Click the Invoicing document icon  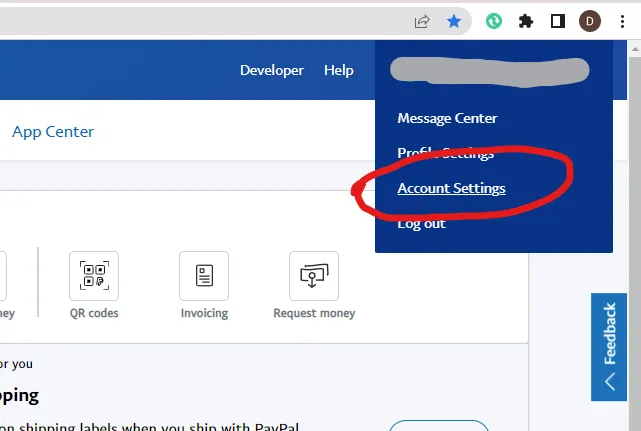[x=204, y=276]
